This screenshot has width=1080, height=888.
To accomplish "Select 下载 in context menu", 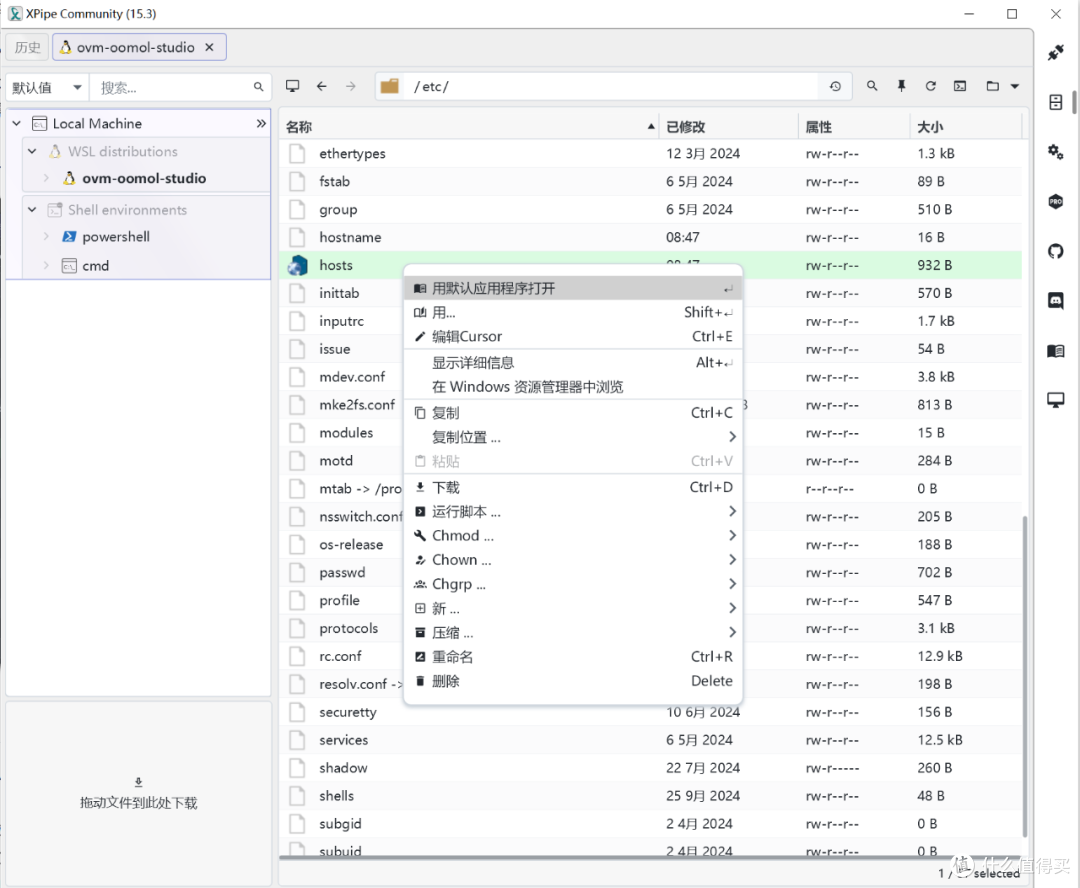I will 573,487.
